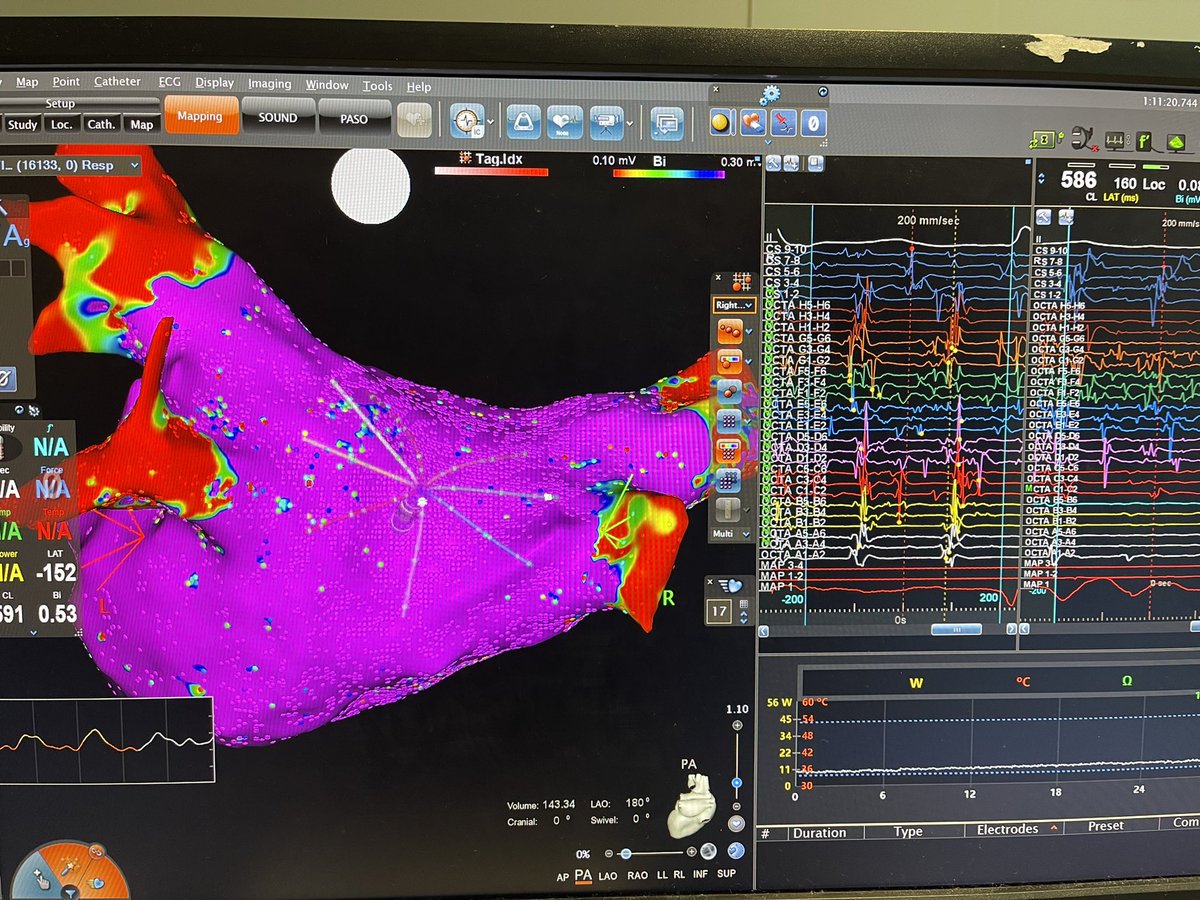Select the RAO view

(x=637, y=877)
